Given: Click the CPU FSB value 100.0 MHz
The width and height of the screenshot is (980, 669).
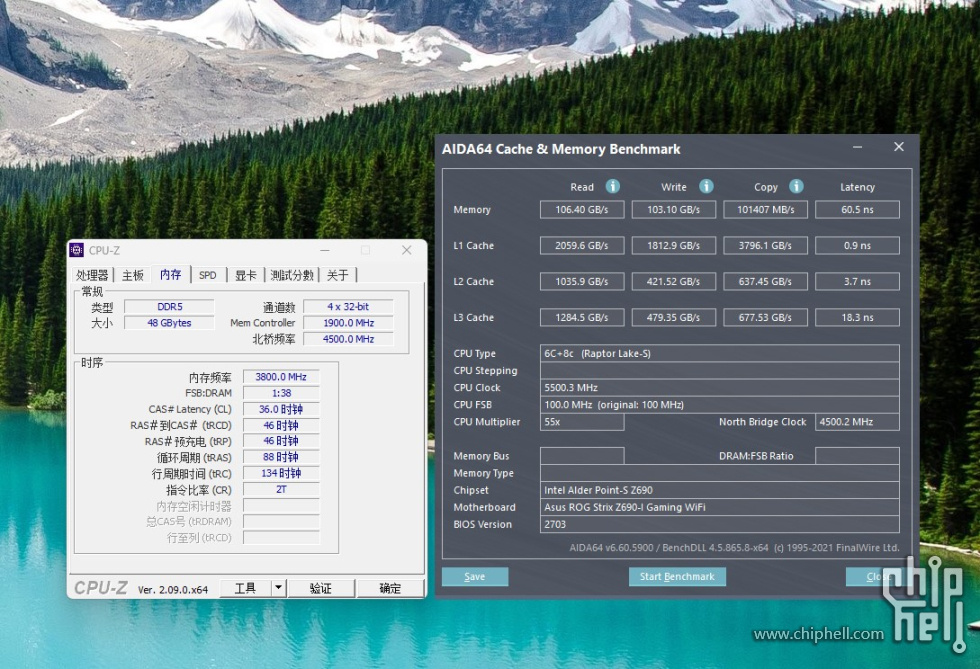Looking at the screenshot, I should coord(719,405).
